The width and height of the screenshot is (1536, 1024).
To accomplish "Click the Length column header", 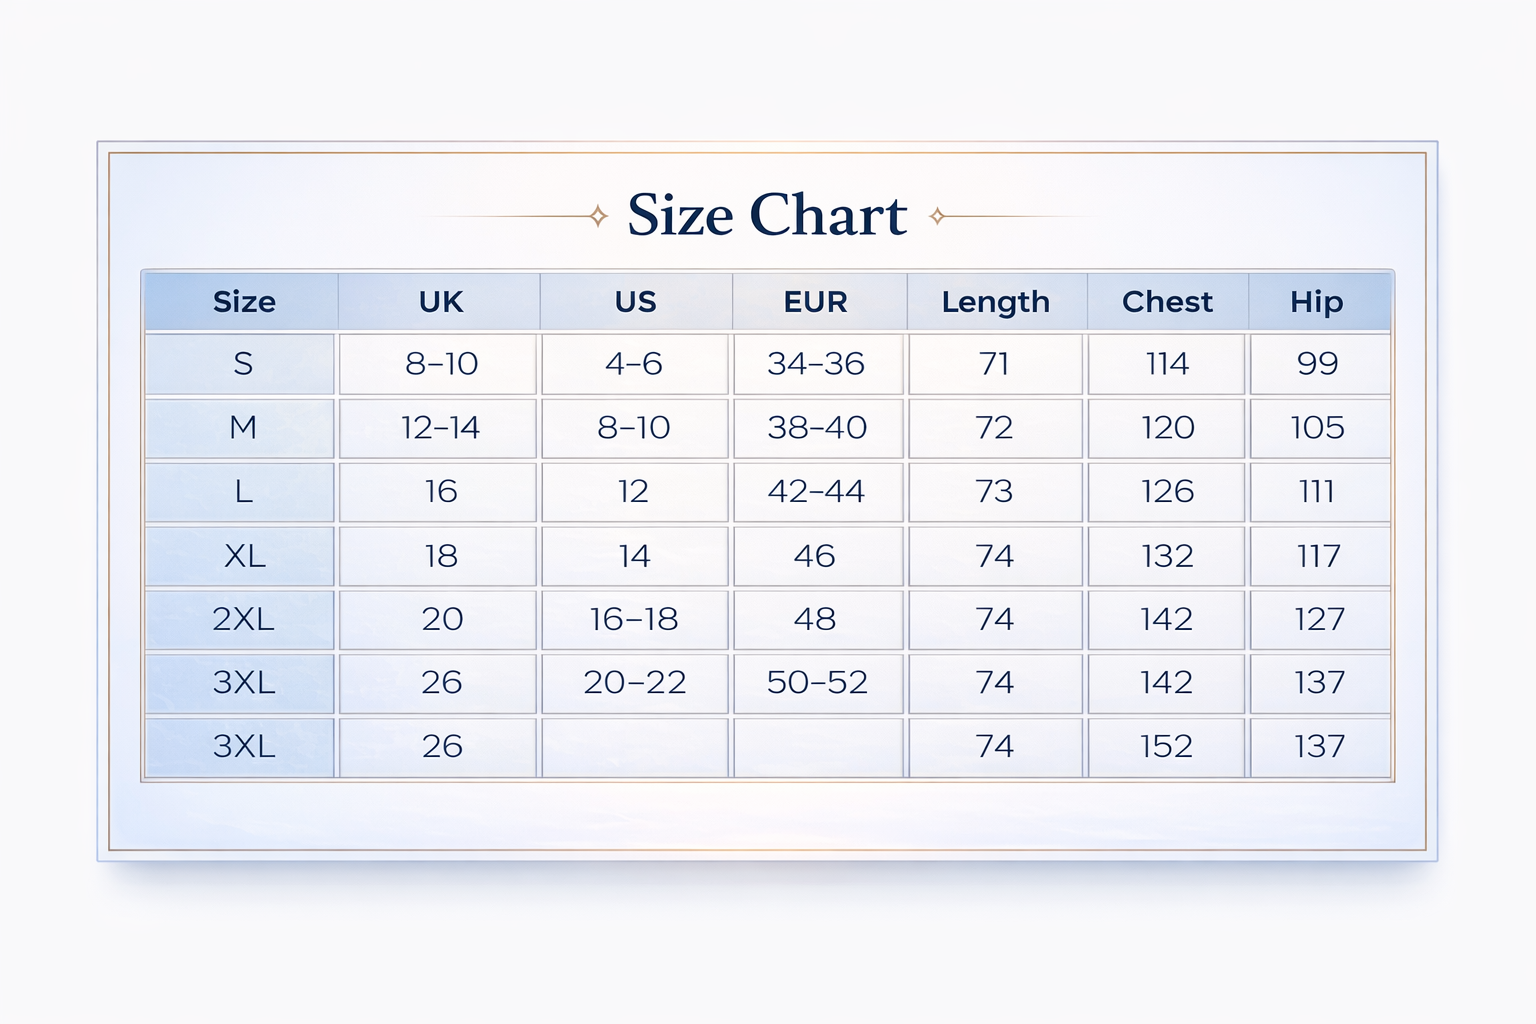I will (x=996, y=302).
